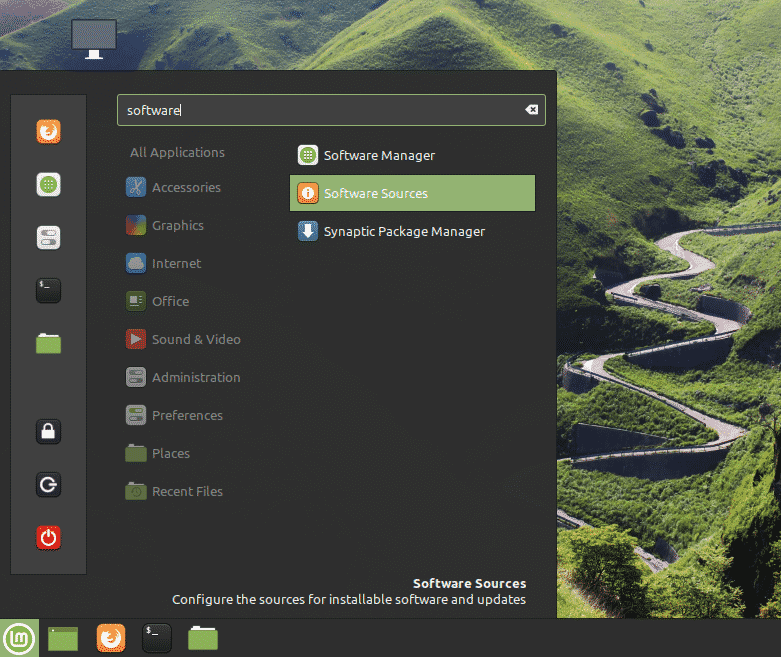
Task: Open the Recent Files category label
Action: (x=187, y=492)
